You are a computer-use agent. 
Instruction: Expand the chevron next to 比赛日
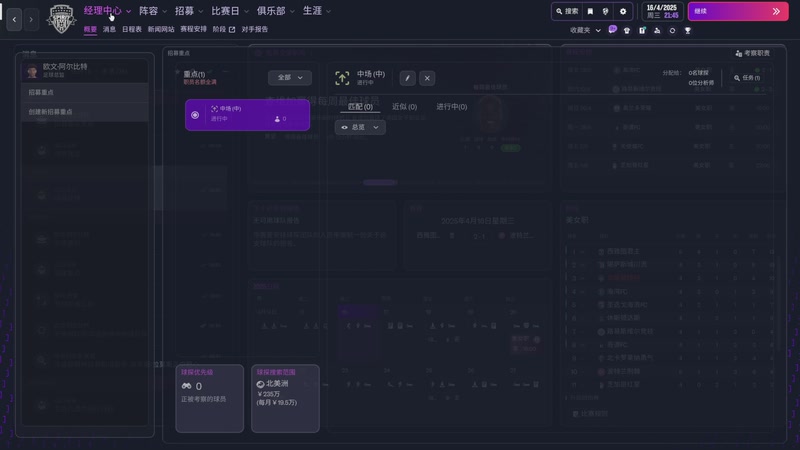point(246,11)
